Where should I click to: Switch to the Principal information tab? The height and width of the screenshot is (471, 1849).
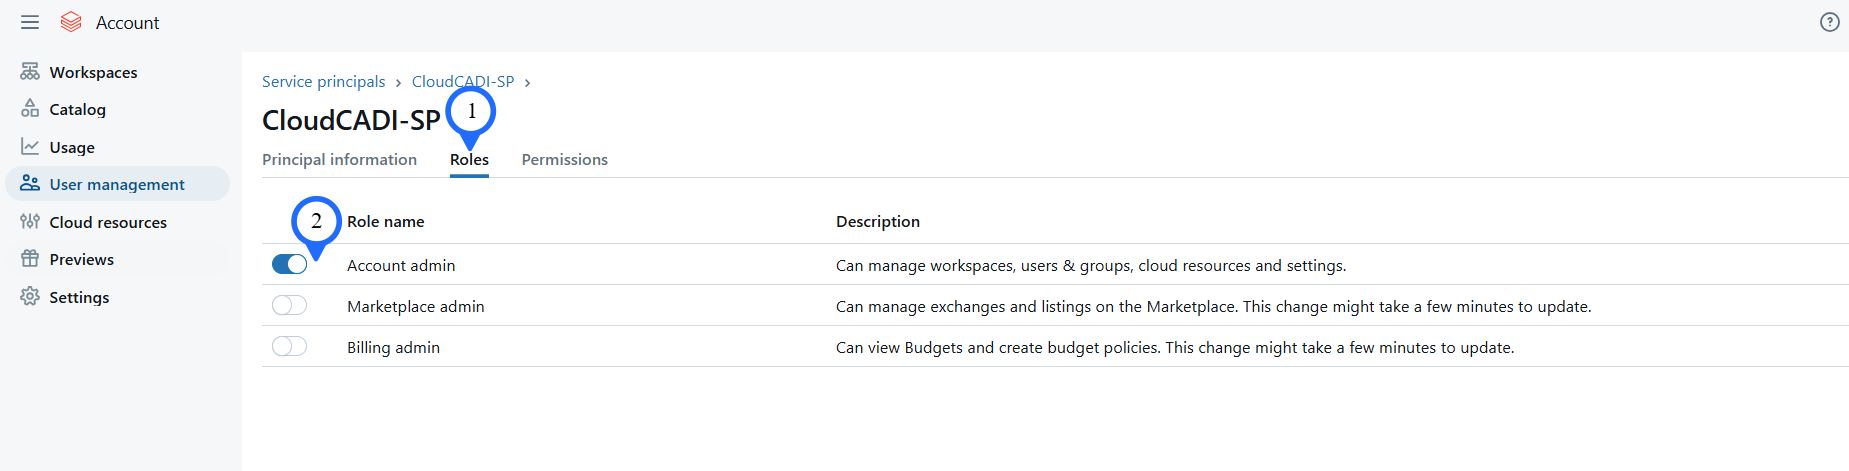[x=339, y=160]
